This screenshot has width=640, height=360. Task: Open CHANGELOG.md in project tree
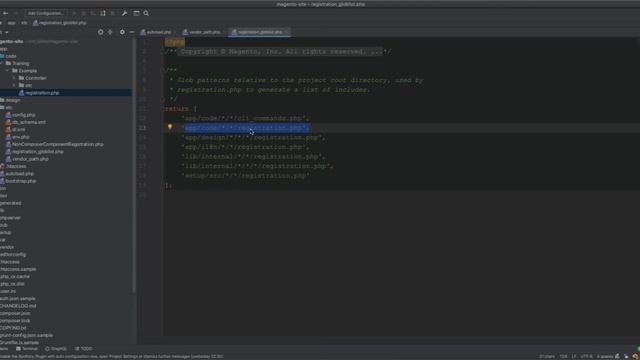pyautogui.click(x=18, y=306)
